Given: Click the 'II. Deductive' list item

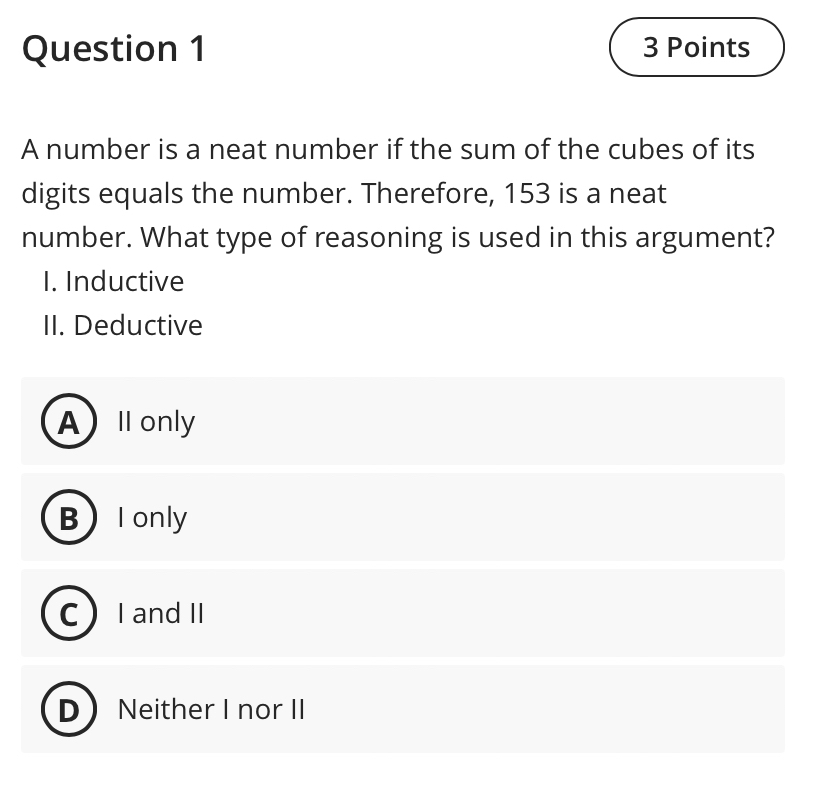Looking at the screenshot, I should point(122,325).
